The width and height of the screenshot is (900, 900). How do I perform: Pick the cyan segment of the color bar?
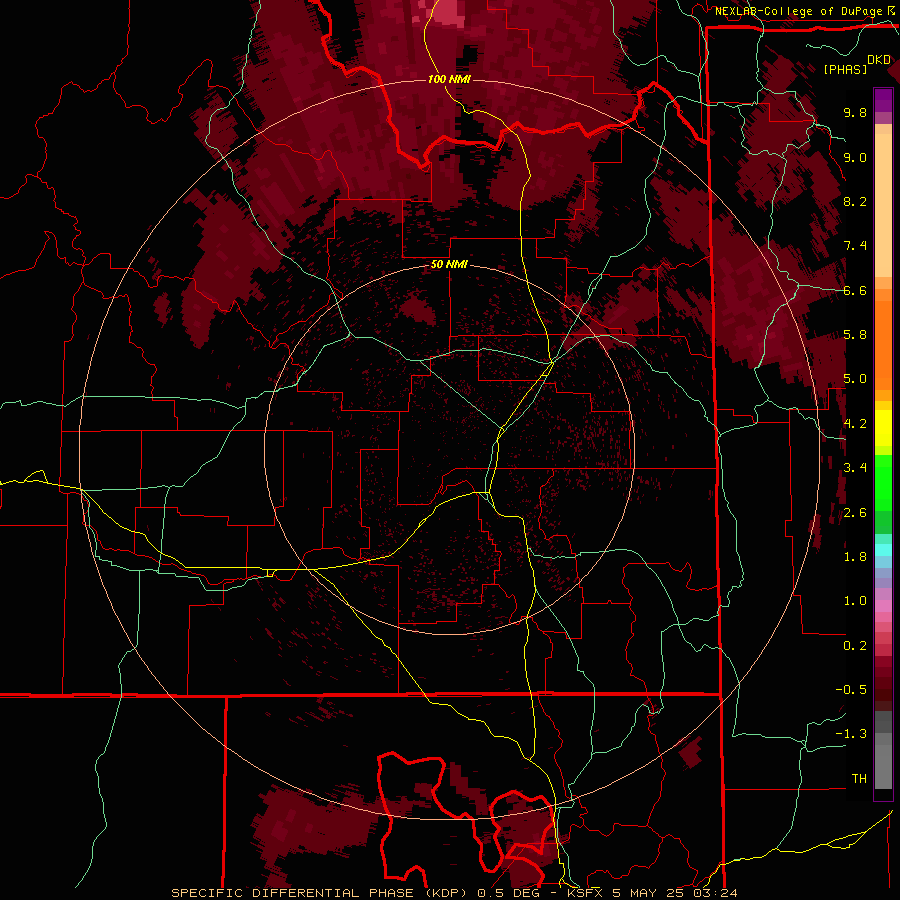[883, 550]
